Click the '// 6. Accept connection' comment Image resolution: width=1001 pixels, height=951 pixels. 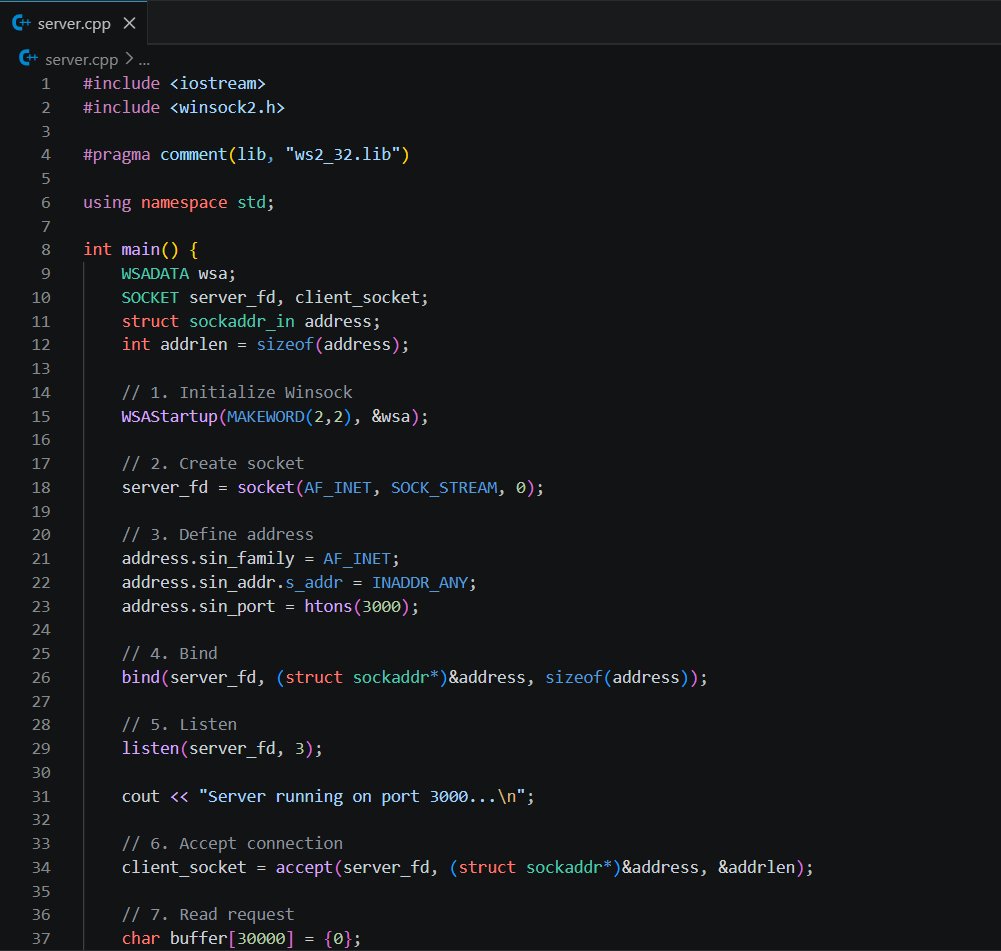(x=232, y=844)
